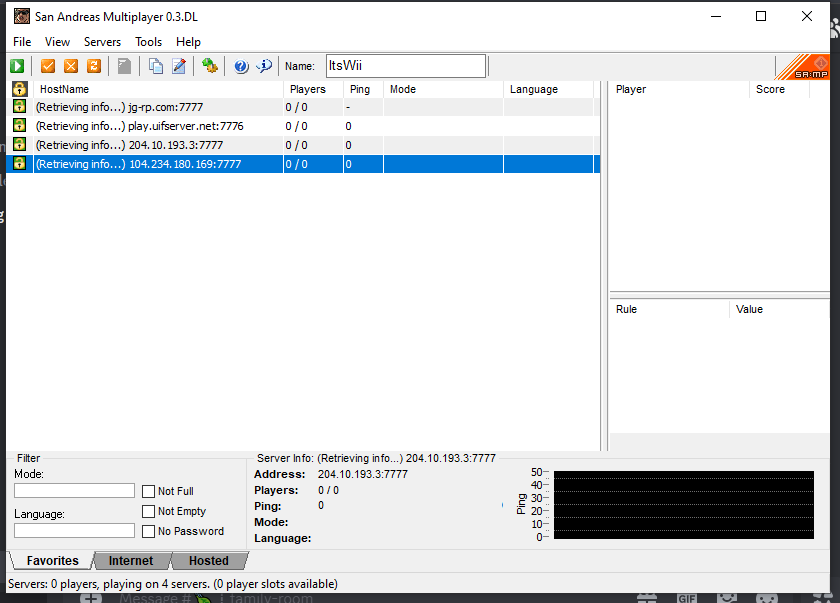
Task: Open the Remote Console toolbar icon
Action: point(209,66)
